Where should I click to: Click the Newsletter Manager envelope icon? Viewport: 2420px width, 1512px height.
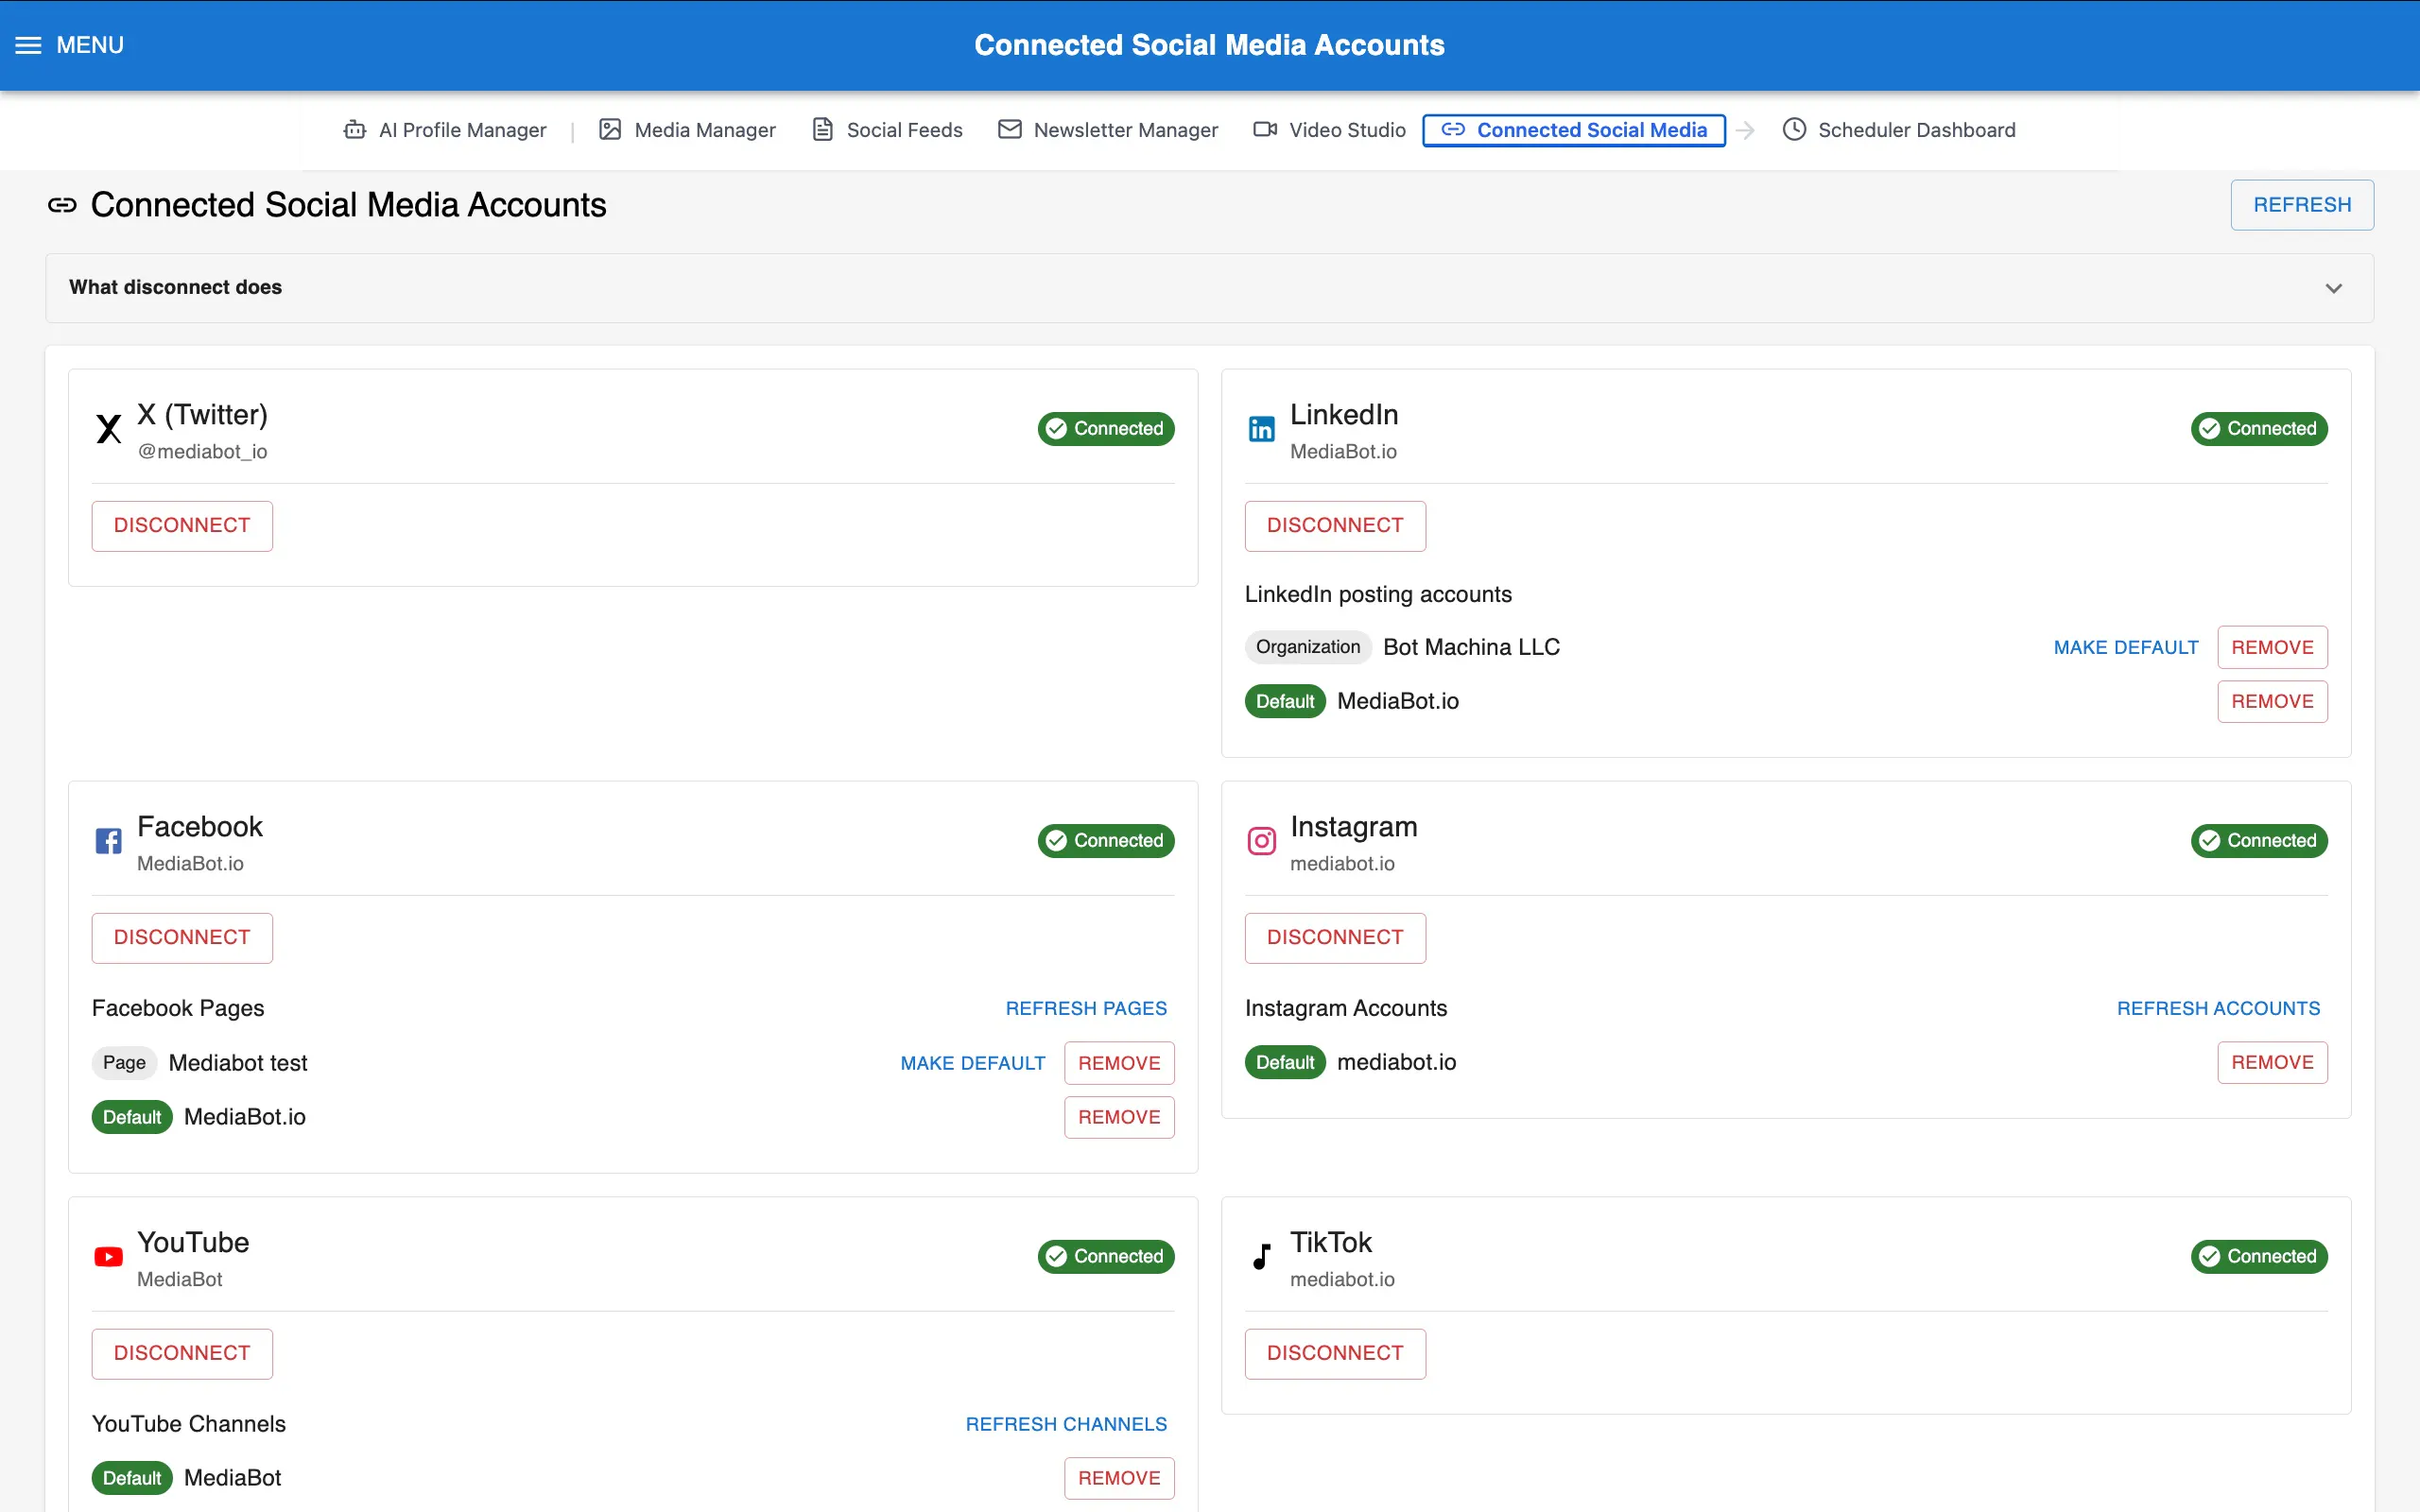pyautogui.click(x=1010, y=130)
